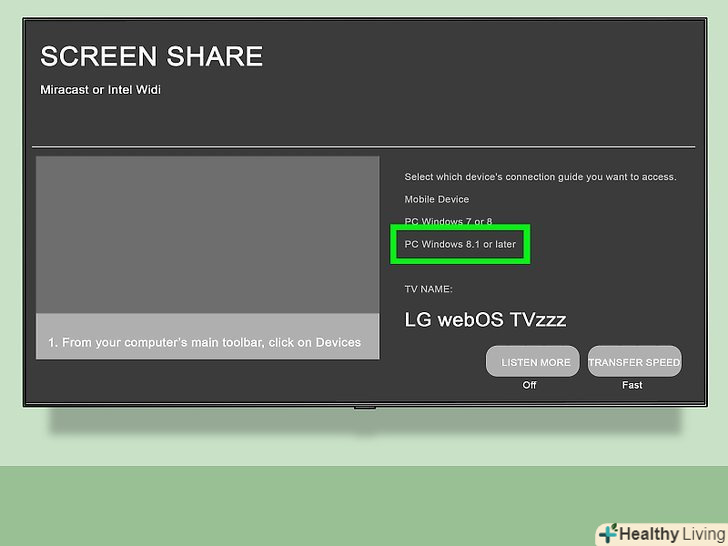Select the Mobile Device connection guide
This screenshot has height=546, width=728.
[436, 199]
